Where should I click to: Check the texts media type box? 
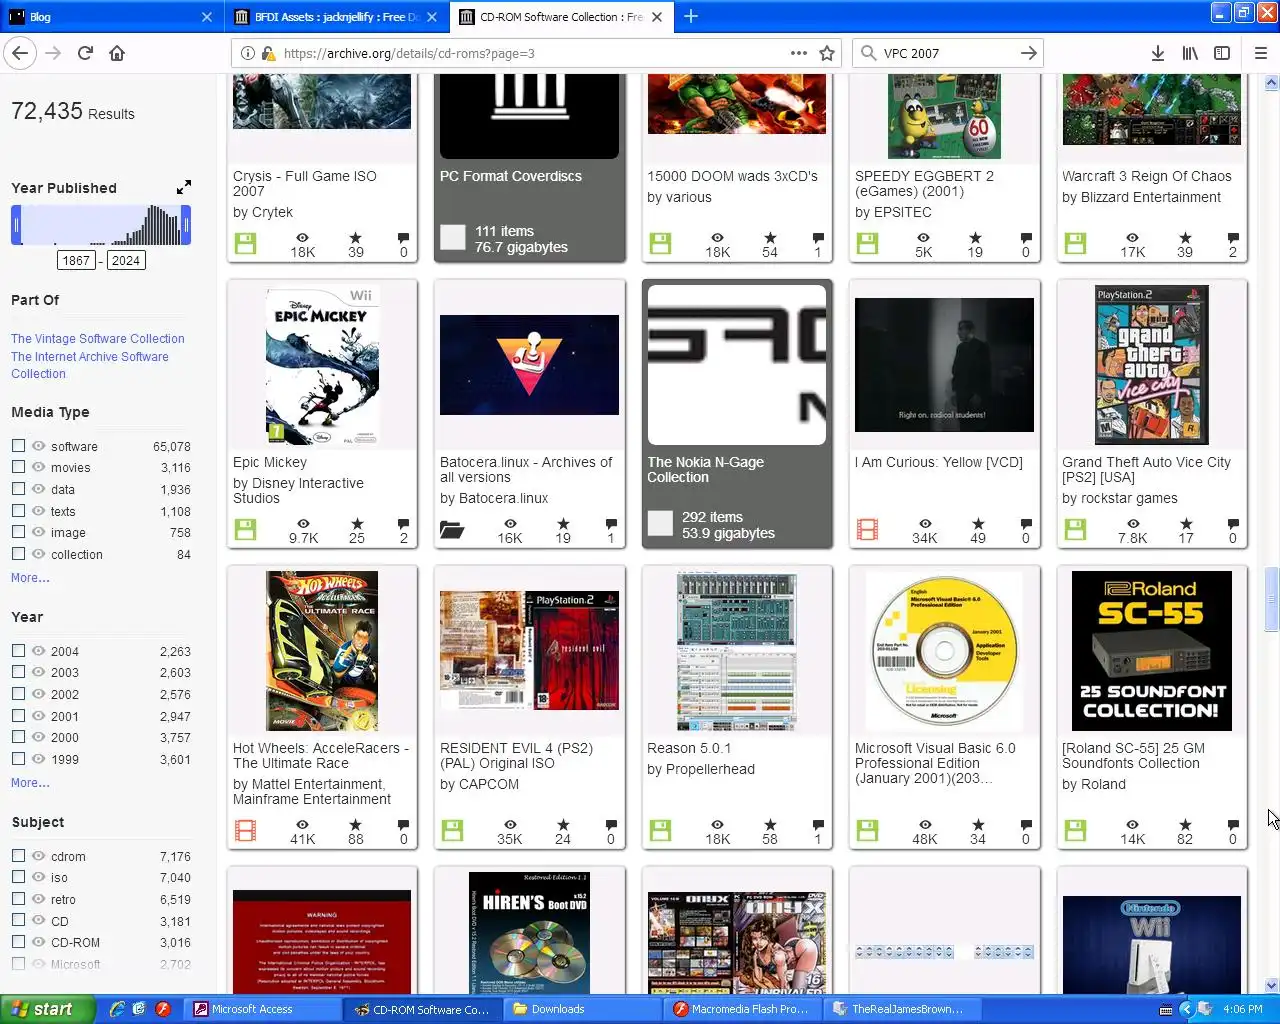click(x=18, y=510)
